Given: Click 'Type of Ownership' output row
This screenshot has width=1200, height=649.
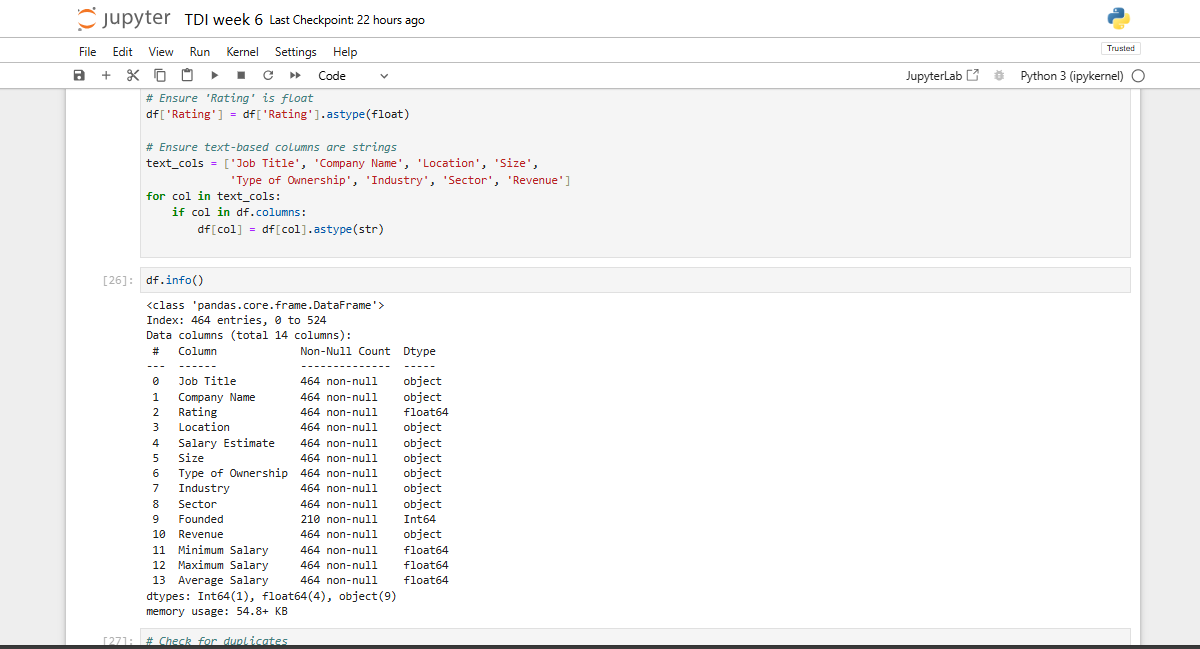Looking at the screenshot, I should tap(296, 473).
